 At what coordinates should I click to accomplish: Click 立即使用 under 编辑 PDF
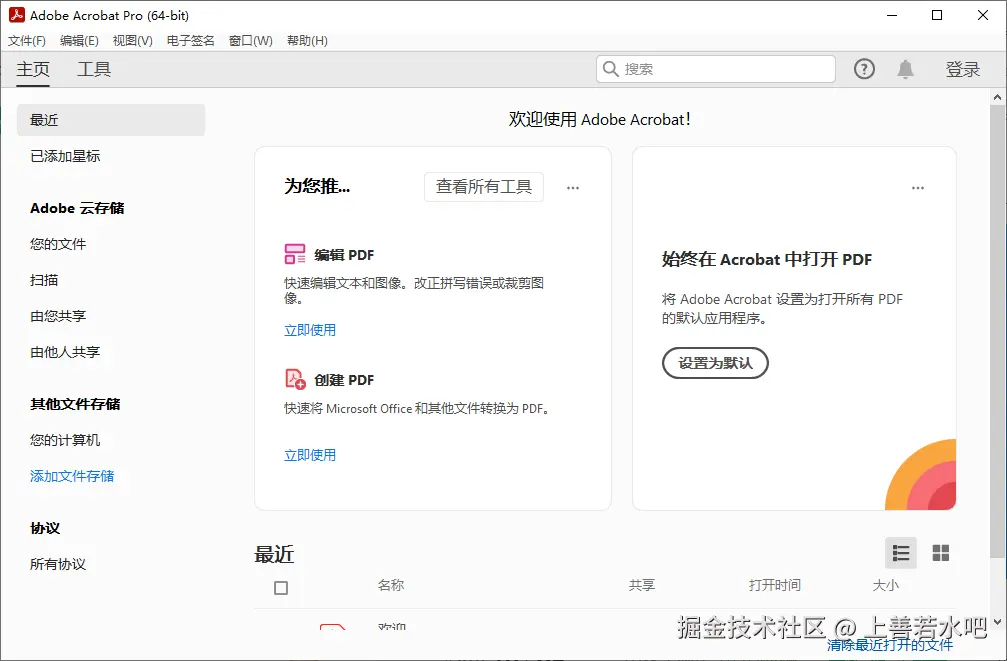point(310,330)
